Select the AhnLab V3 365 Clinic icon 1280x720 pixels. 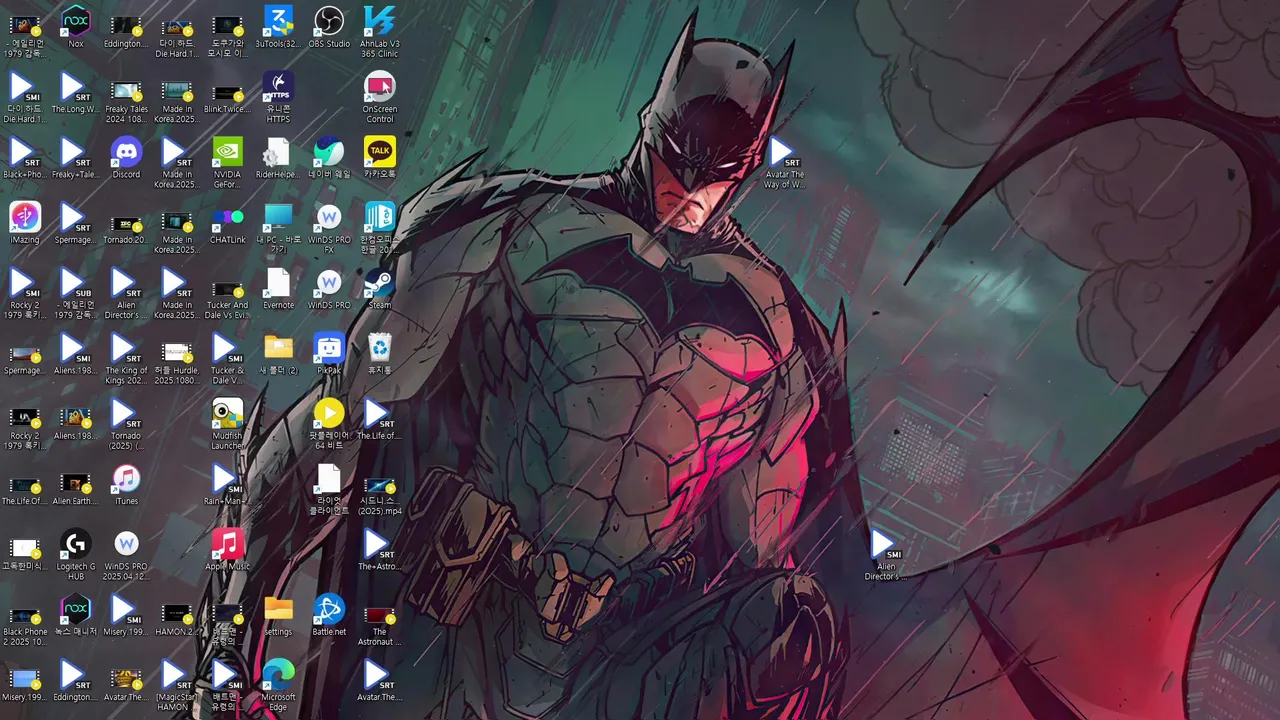(380, 31)
